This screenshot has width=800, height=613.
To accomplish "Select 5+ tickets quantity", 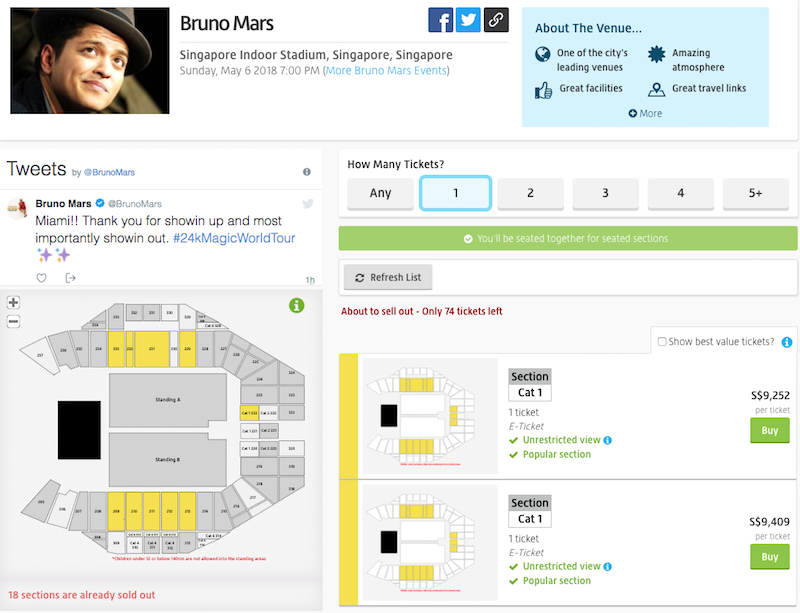I will (755, 193).
